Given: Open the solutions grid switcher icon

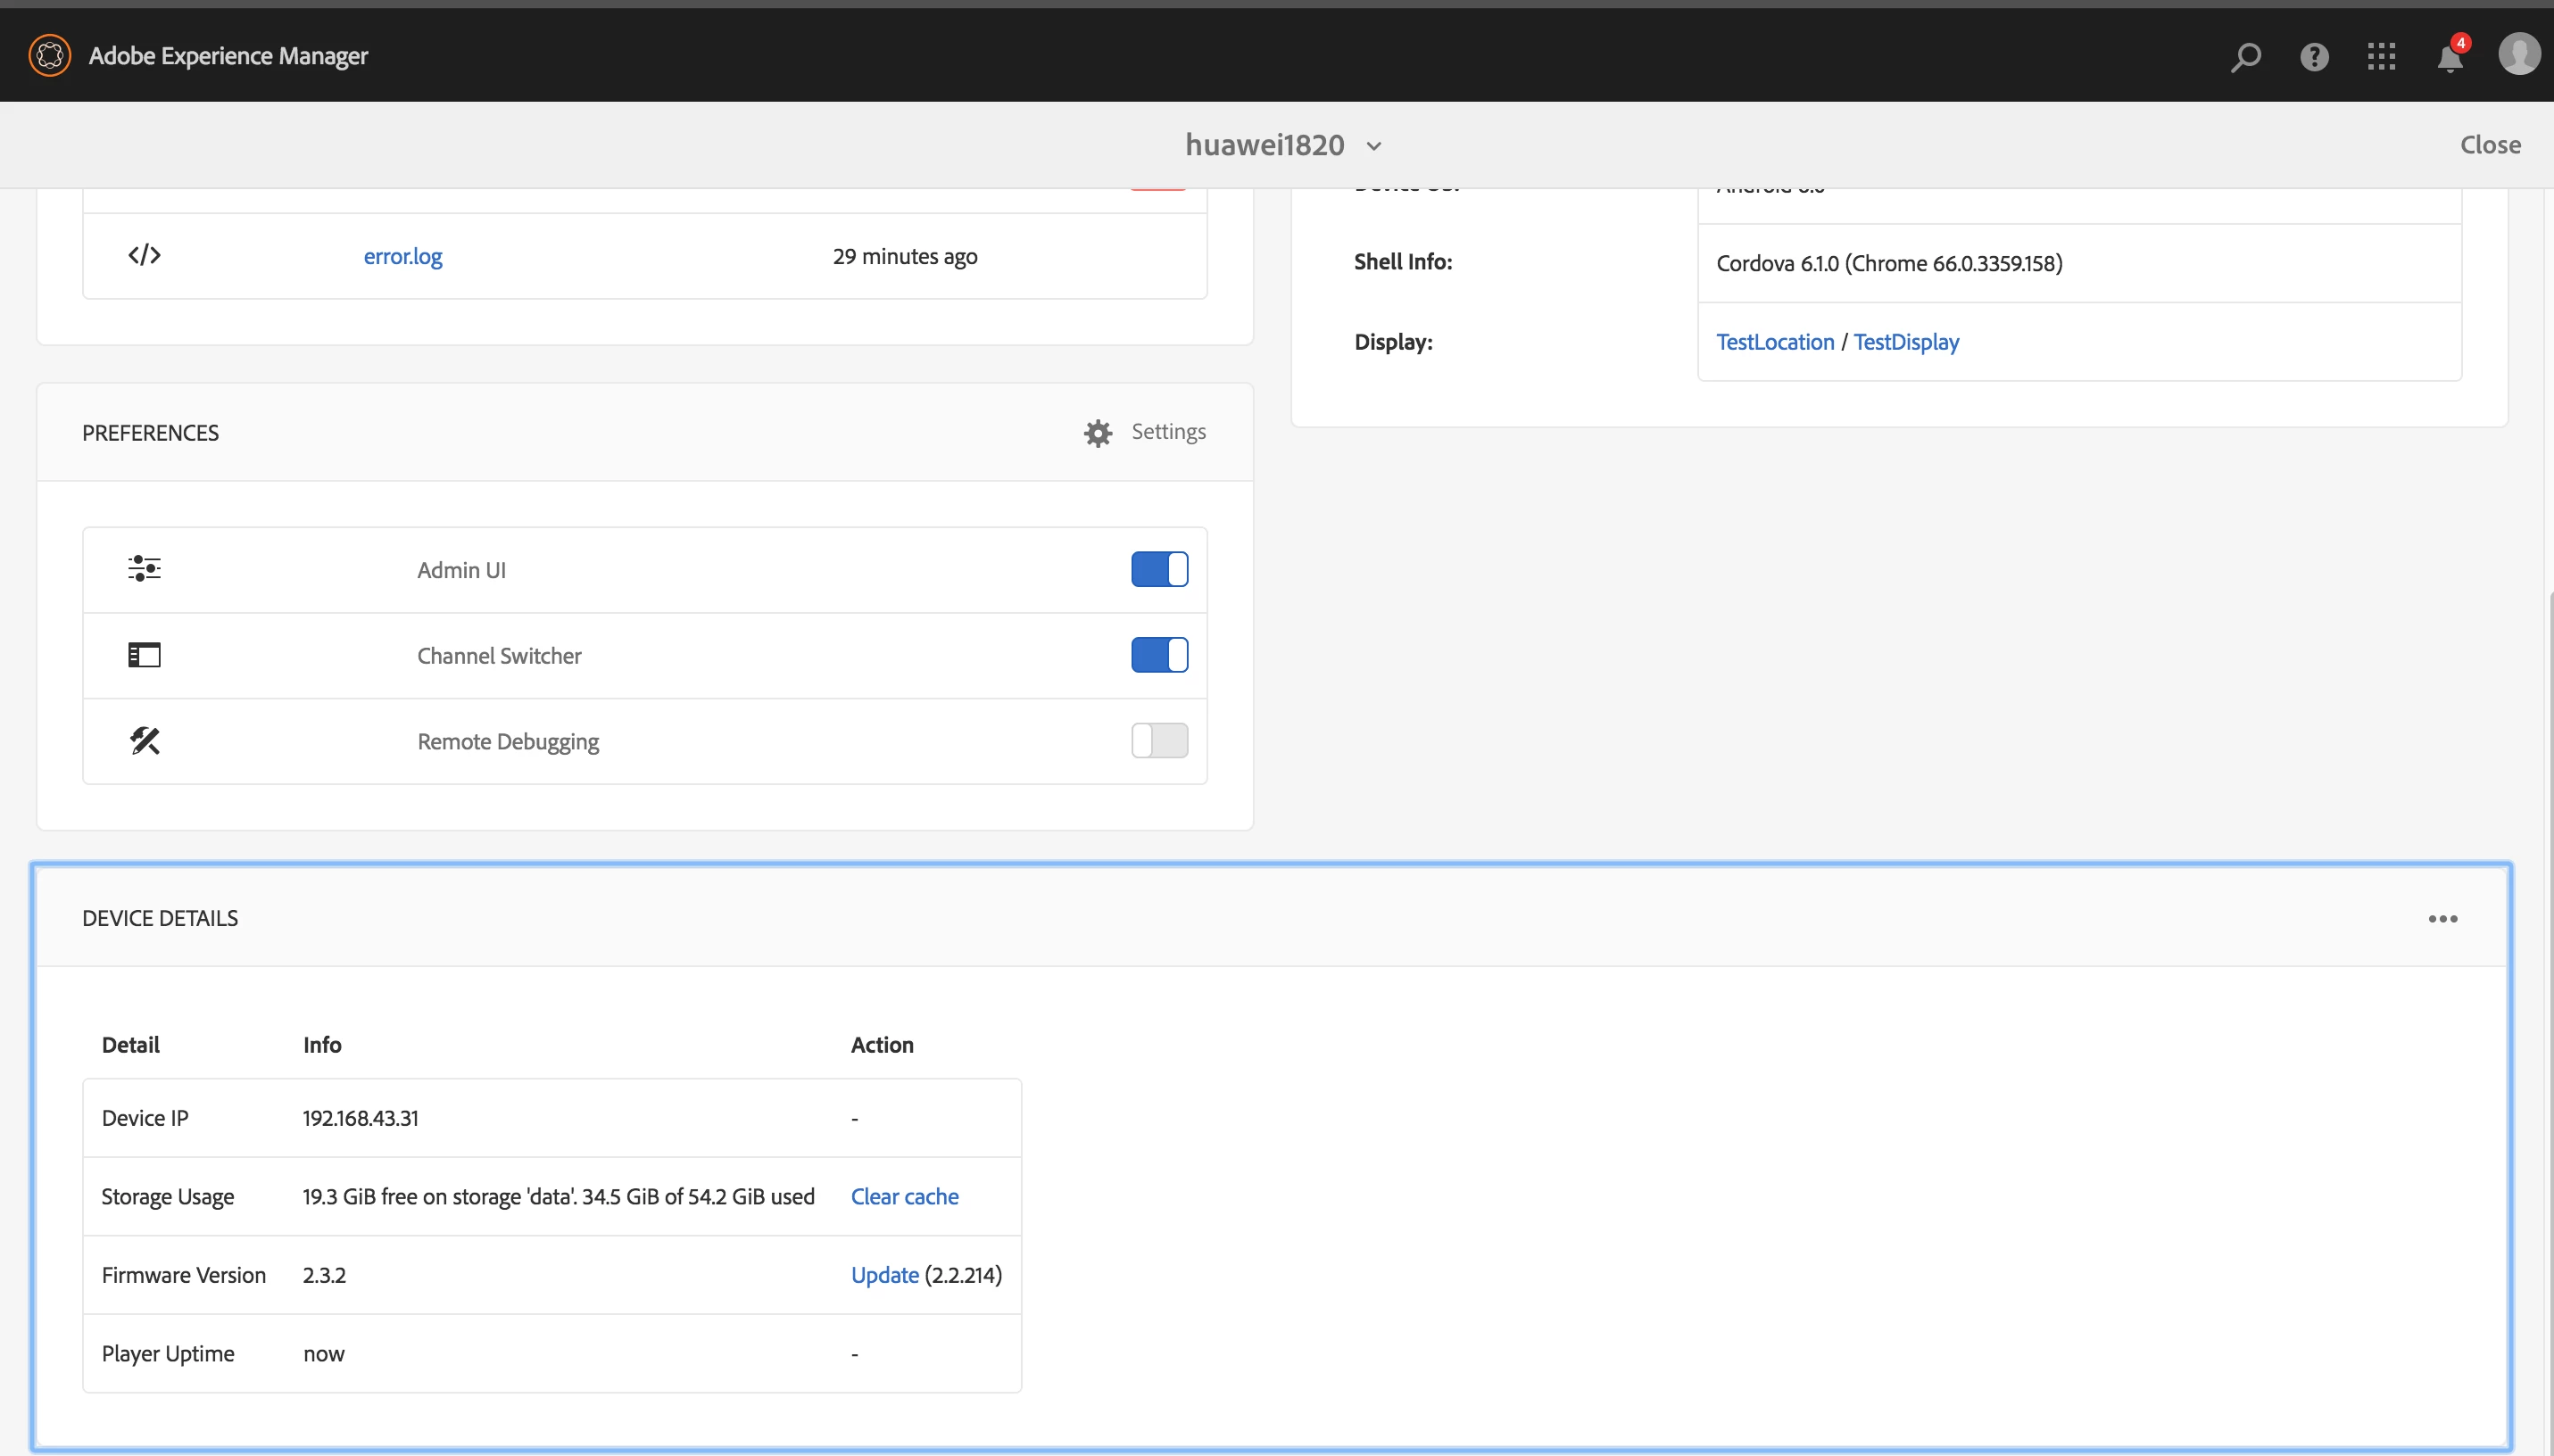Looking at the screenshot, I should [2382, 56].
